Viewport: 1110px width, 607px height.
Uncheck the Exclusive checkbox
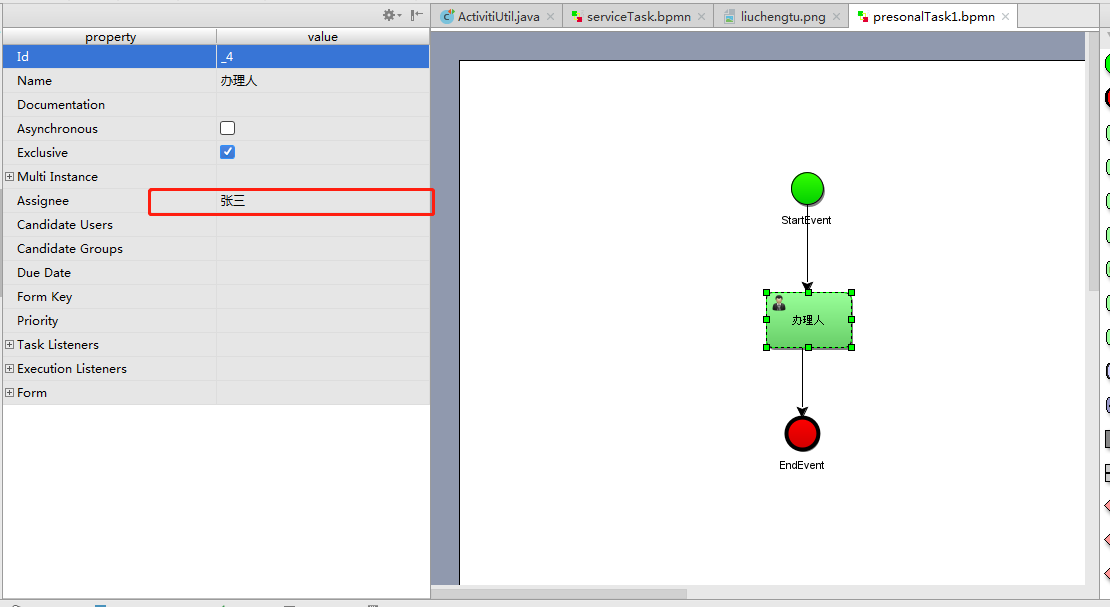click(x=227, y=152)
